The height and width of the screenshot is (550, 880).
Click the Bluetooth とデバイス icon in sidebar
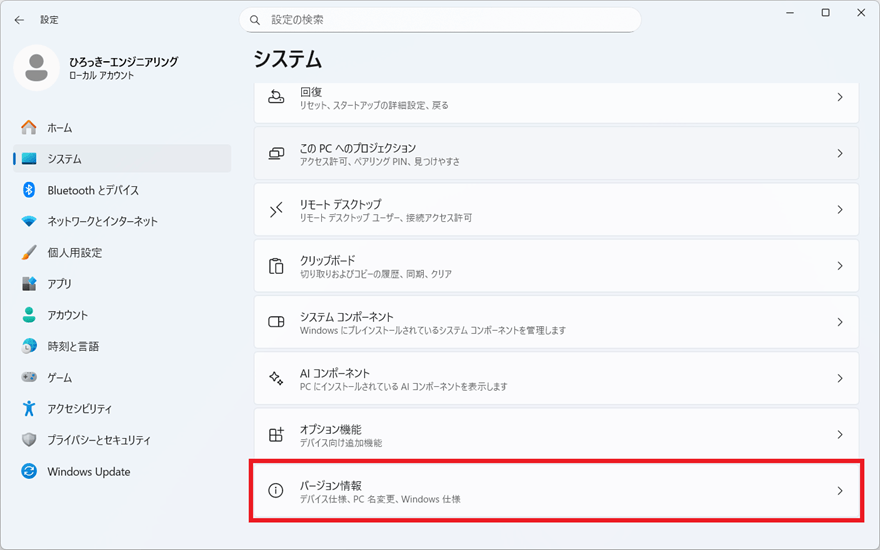(29, 190)
